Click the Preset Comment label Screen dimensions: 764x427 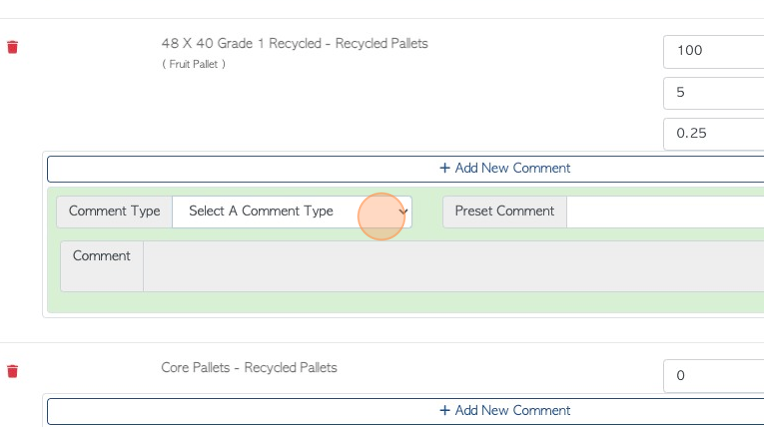pyautogui.click(x=505, y=212)
